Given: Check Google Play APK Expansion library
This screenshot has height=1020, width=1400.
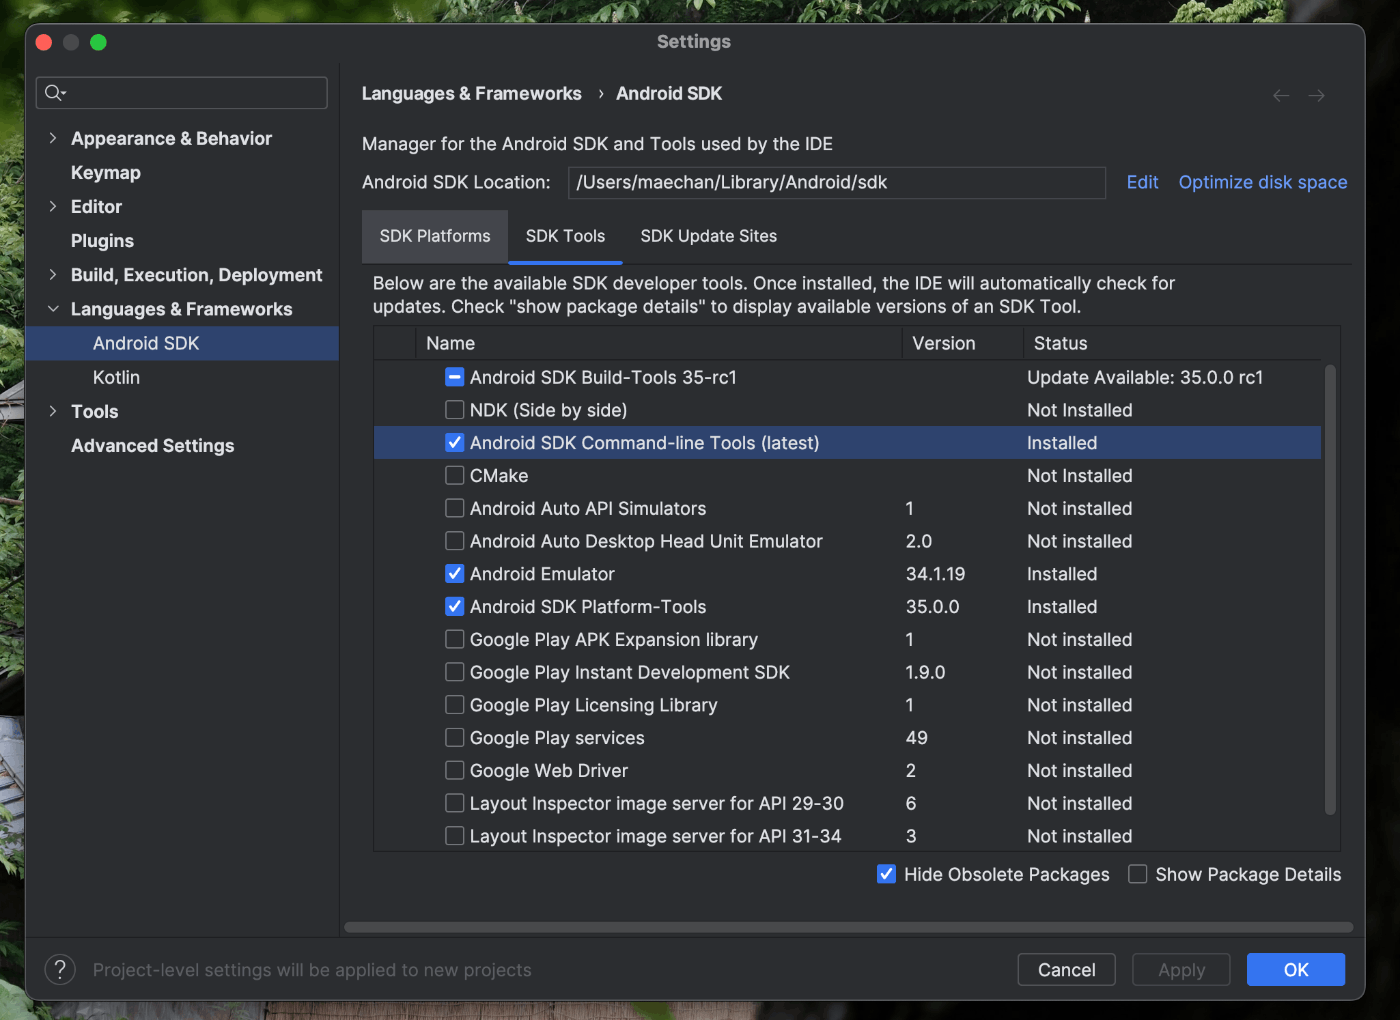Looking at the screenshot, I should click(x=454, y=639).
